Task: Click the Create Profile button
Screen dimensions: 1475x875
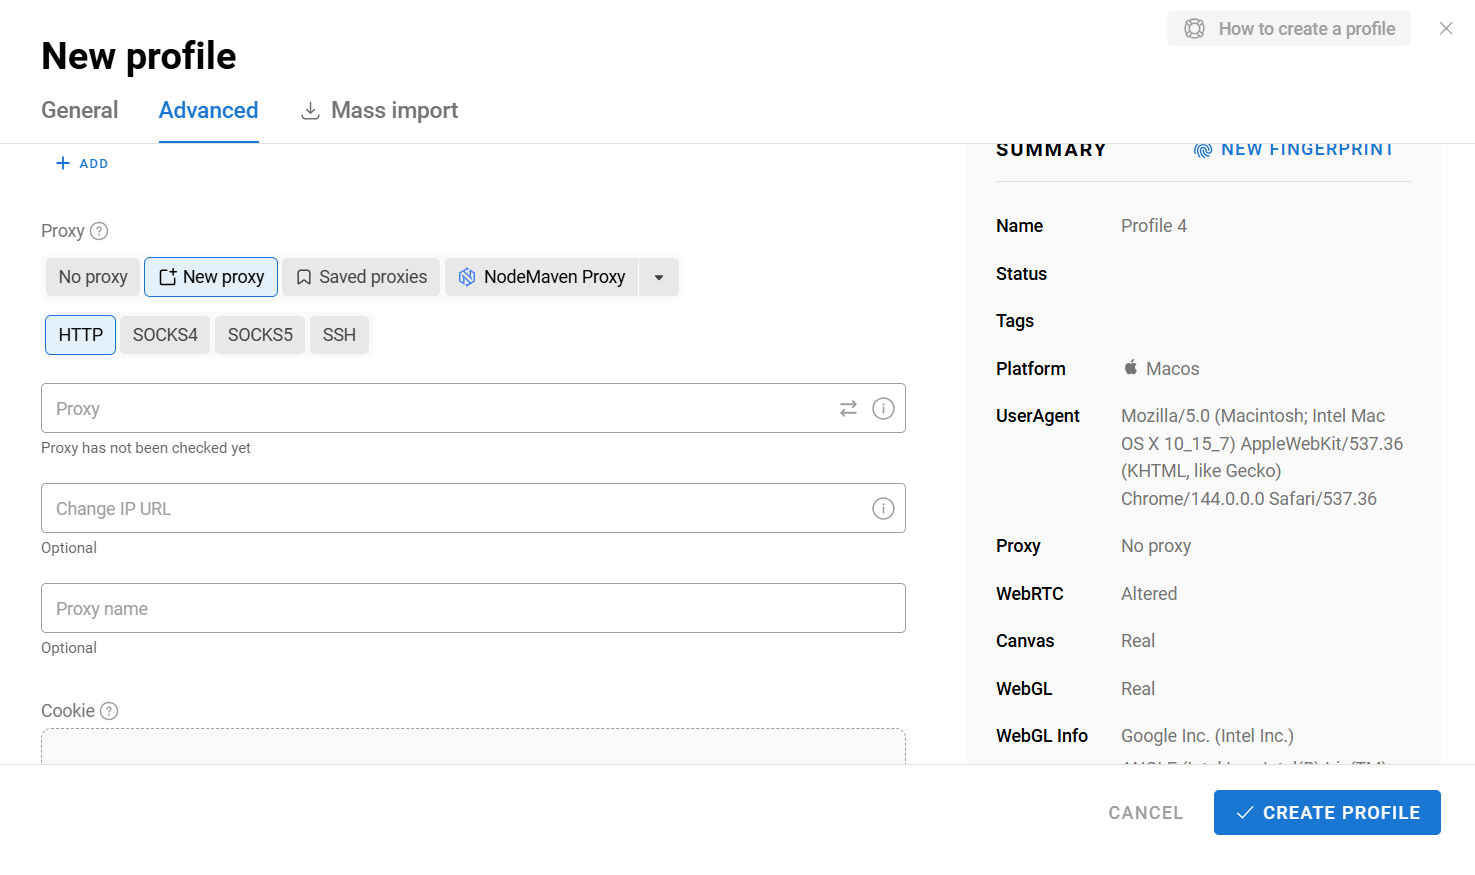Action: pyautogui.click(x=1327, y=813)
